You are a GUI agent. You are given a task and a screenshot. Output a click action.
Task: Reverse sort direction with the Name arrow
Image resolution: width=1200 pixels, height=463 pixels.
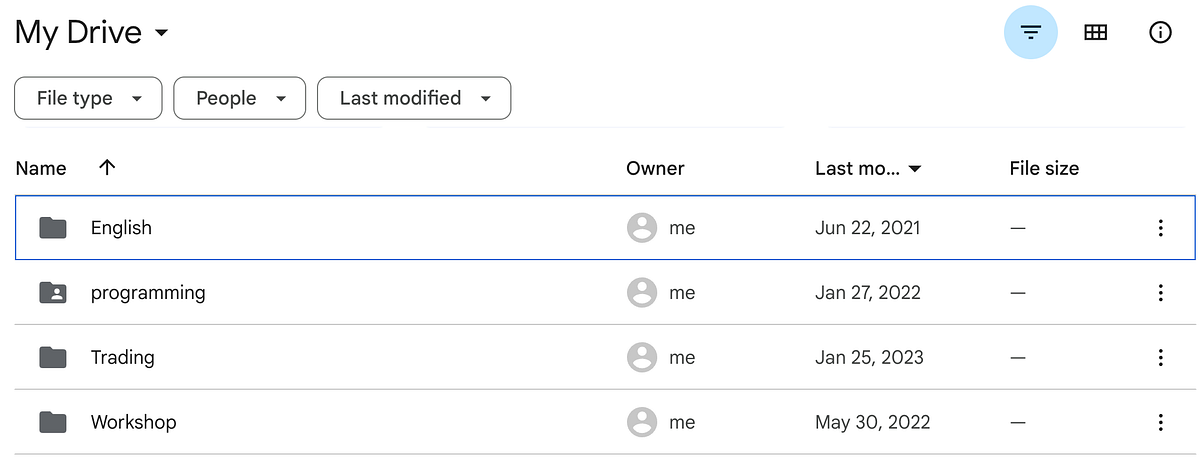107,168
